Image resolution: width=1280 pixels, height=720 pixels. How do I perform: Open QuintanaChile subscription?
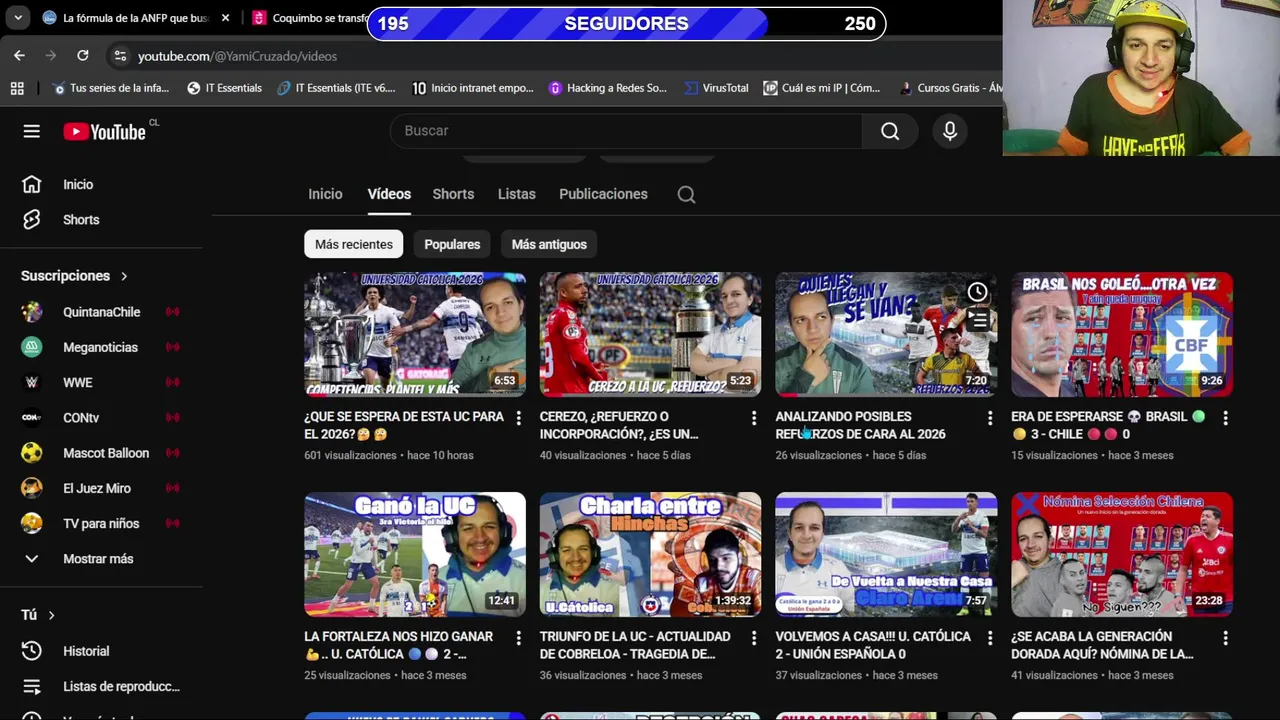pyautogui.click(x=100, y=312)
